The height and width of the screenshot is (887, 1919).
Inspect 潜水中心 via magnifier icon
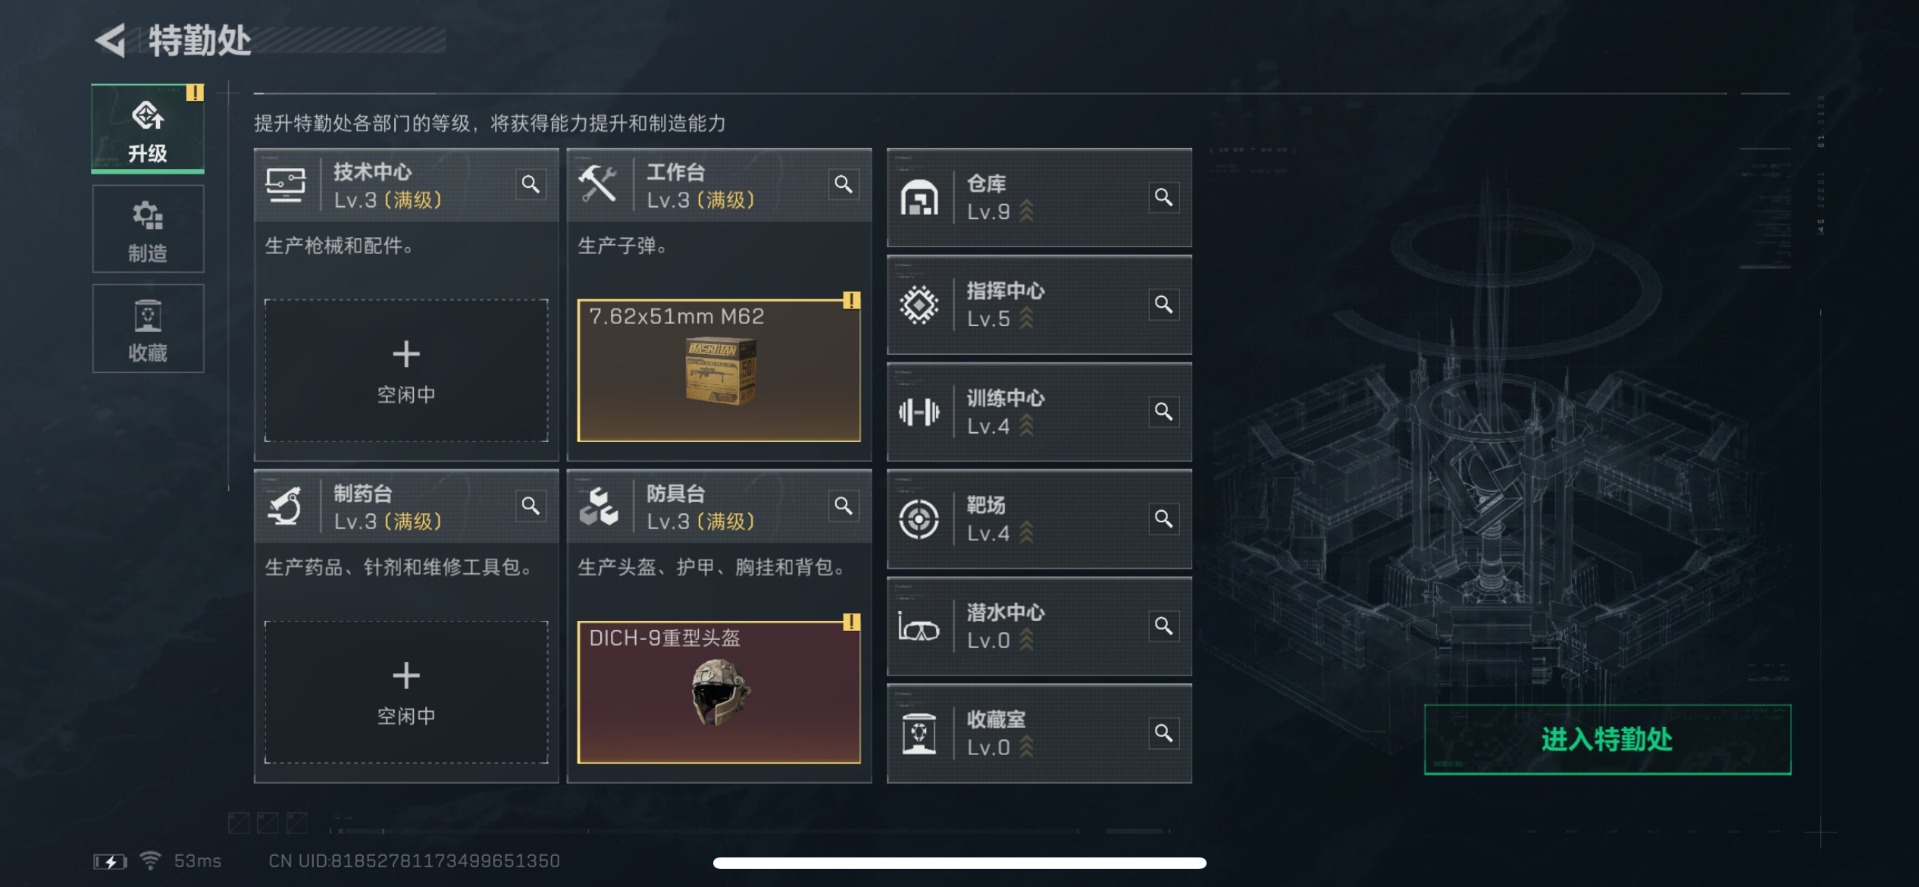tap(1164, 625)
